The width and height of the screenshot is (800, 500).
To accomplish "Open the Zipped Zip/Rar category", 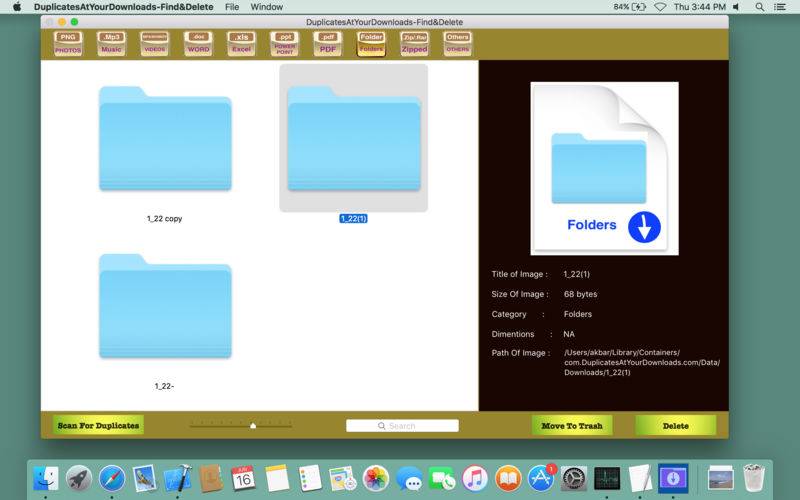I will [414, 43].
